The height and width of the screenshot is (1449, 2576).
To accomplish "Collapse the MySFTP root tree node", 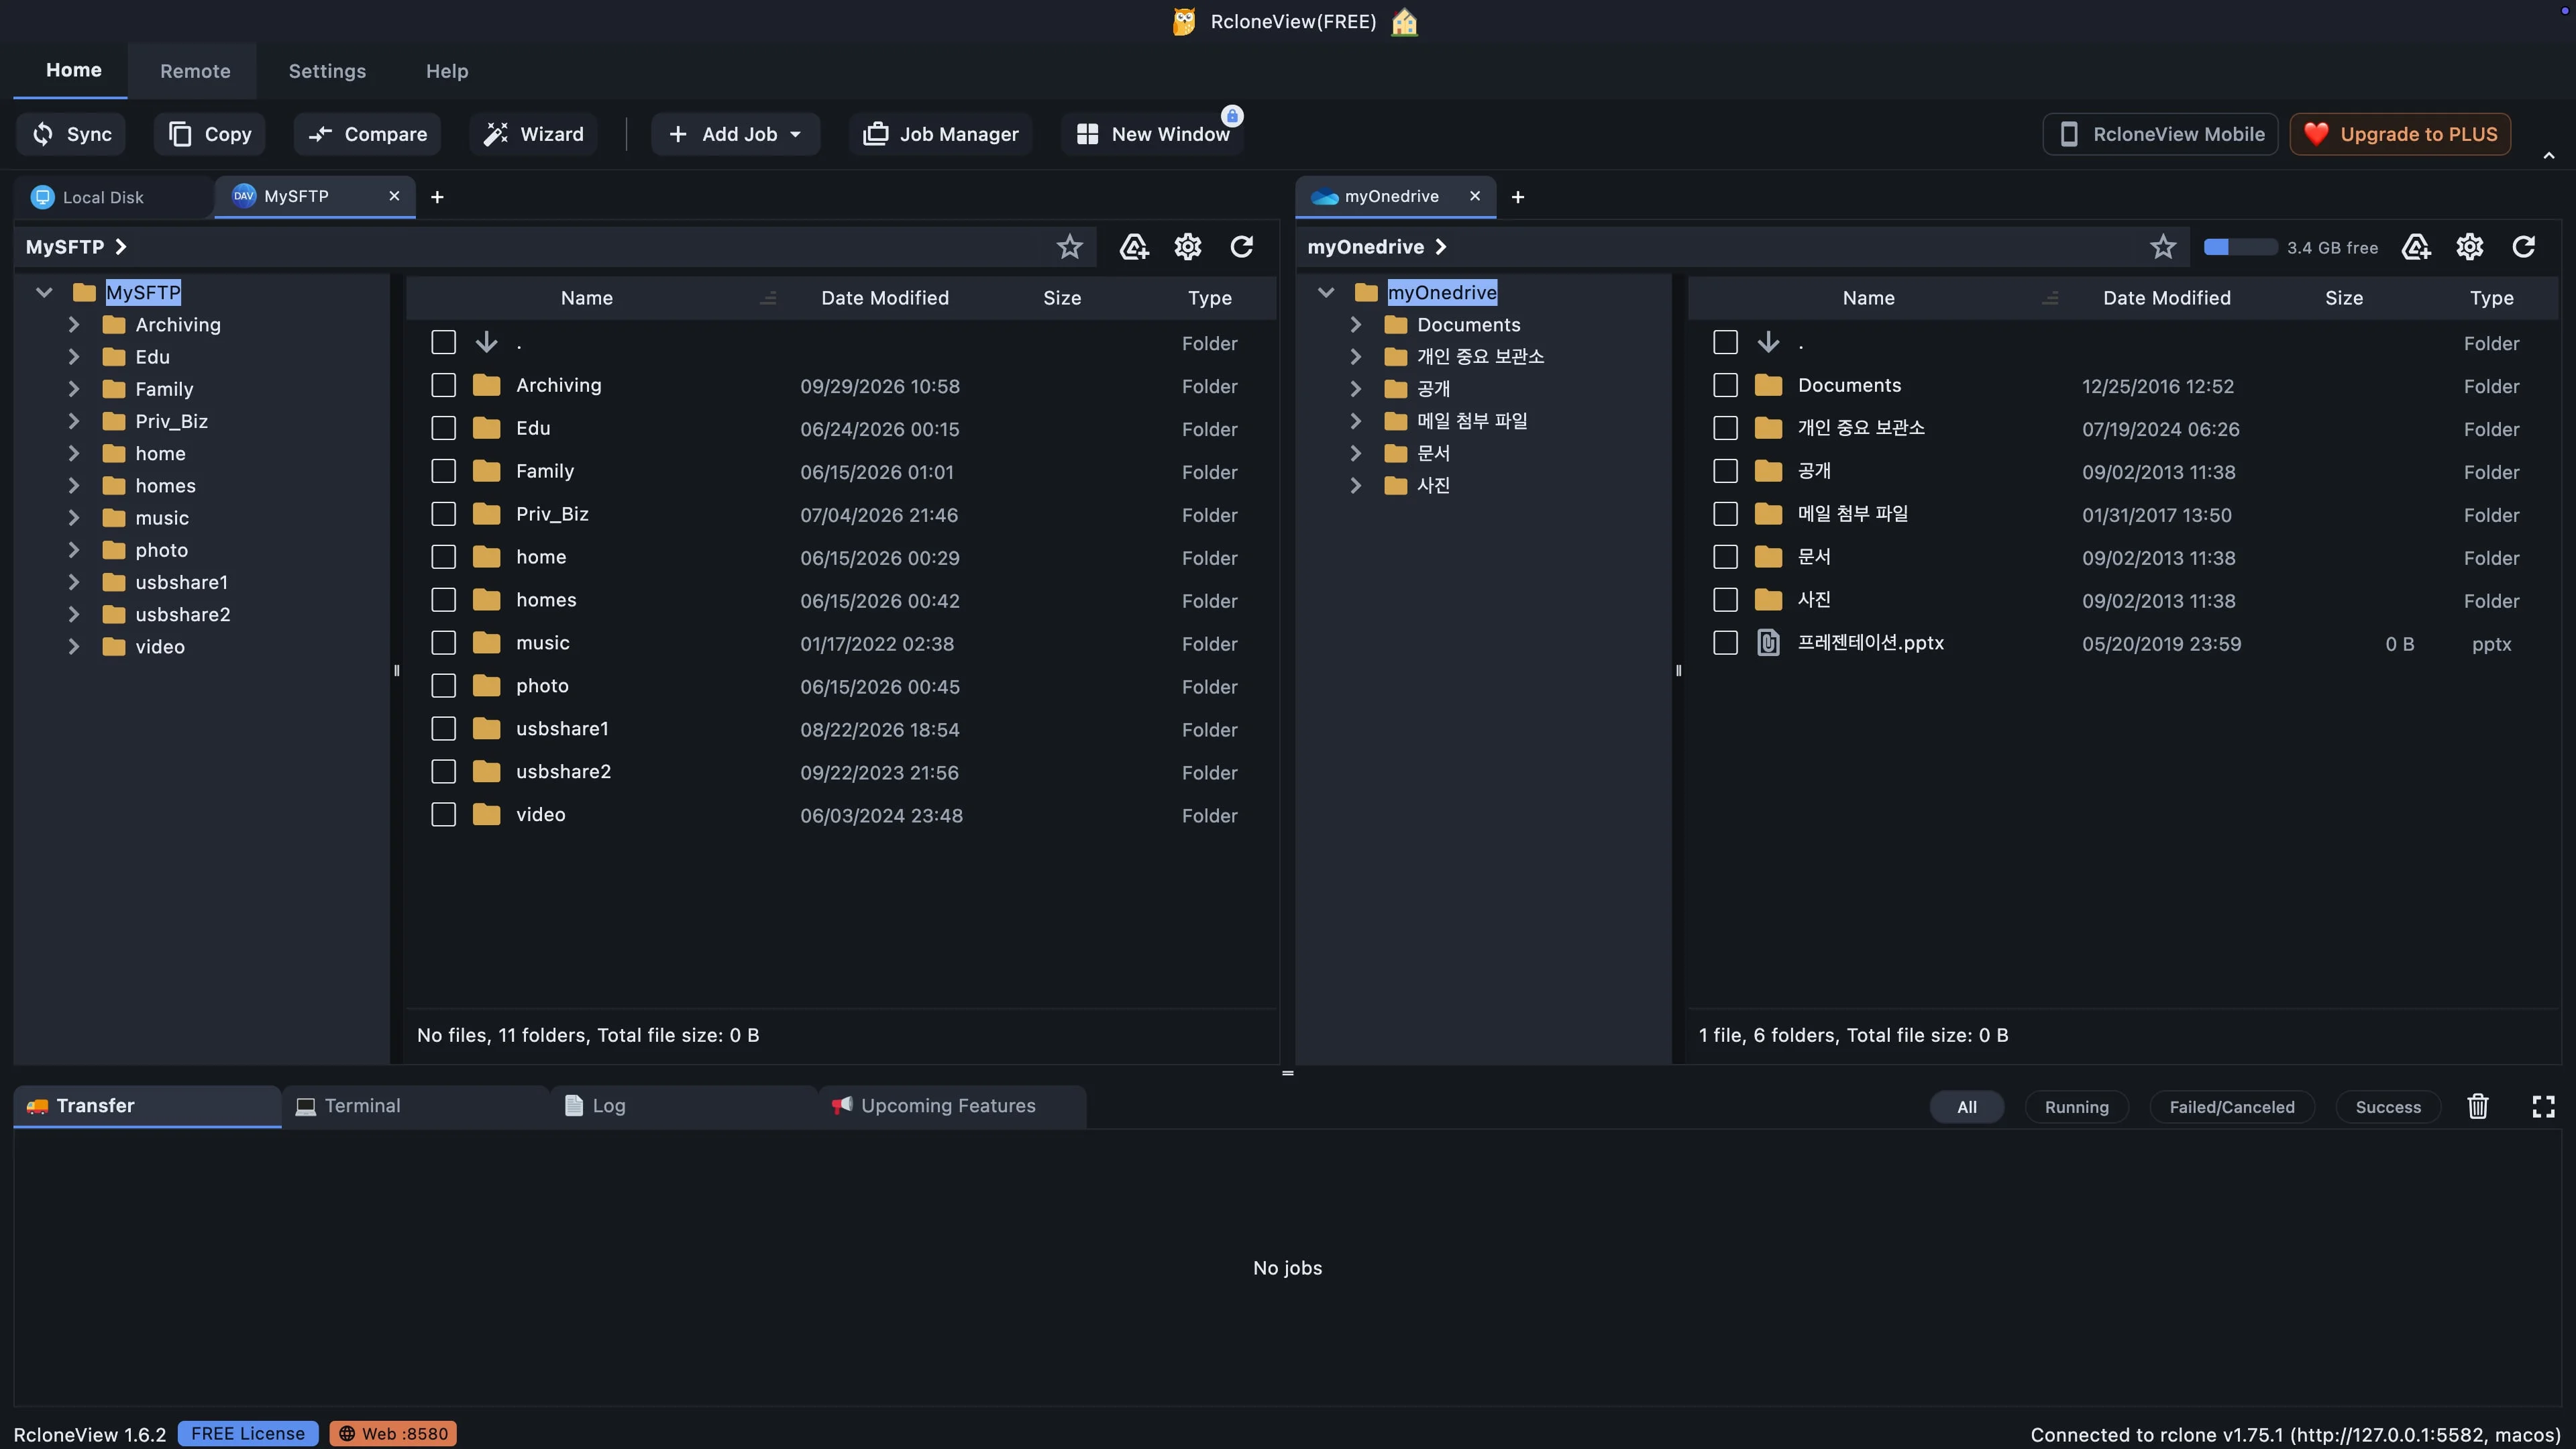I will 43,293.
